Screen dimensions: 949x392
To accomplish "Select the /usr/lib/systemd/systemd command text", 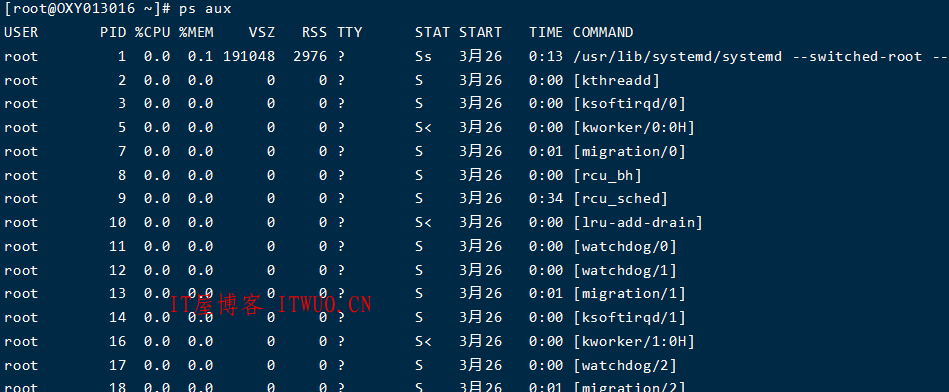I will 677,56.
